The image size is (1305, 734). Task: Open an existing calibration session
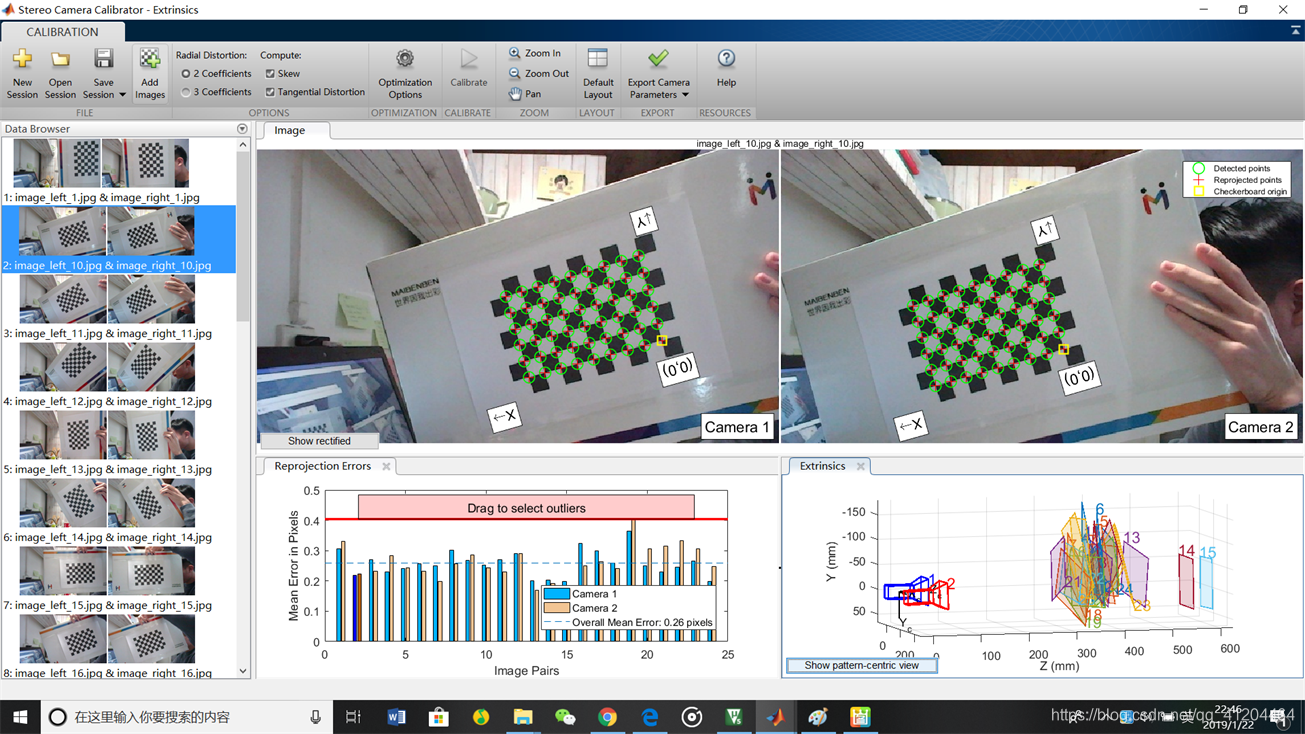click(x=60, y=74)
